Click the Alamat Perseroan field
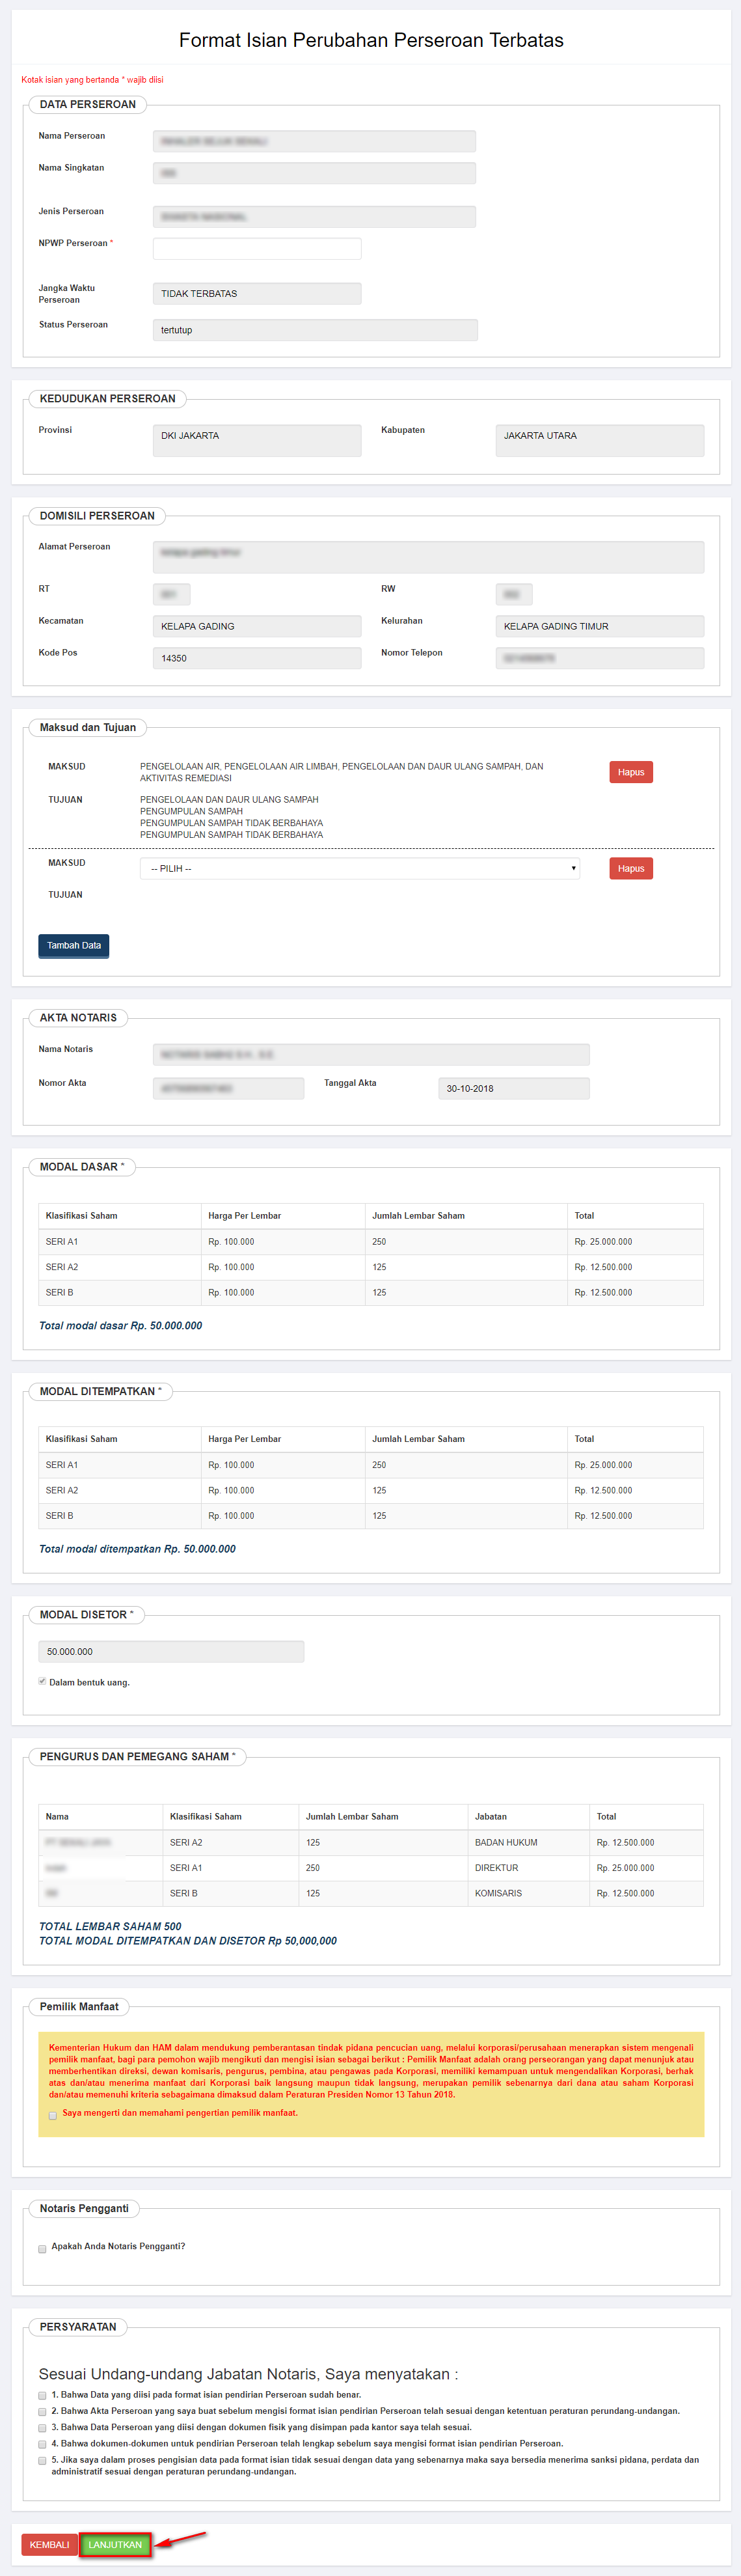The width and height of the screenshot is (741, 2576). (428, 557)
